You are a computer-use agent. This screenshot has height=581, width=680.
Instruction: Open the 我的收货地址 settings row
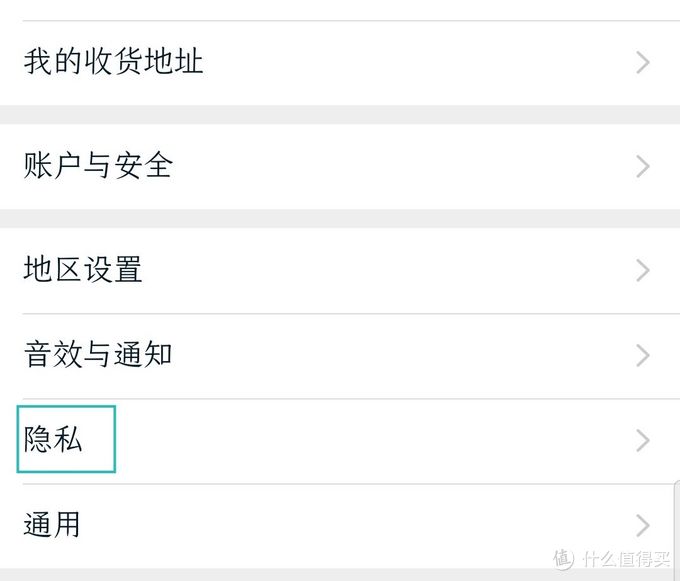tap(113, 62)
